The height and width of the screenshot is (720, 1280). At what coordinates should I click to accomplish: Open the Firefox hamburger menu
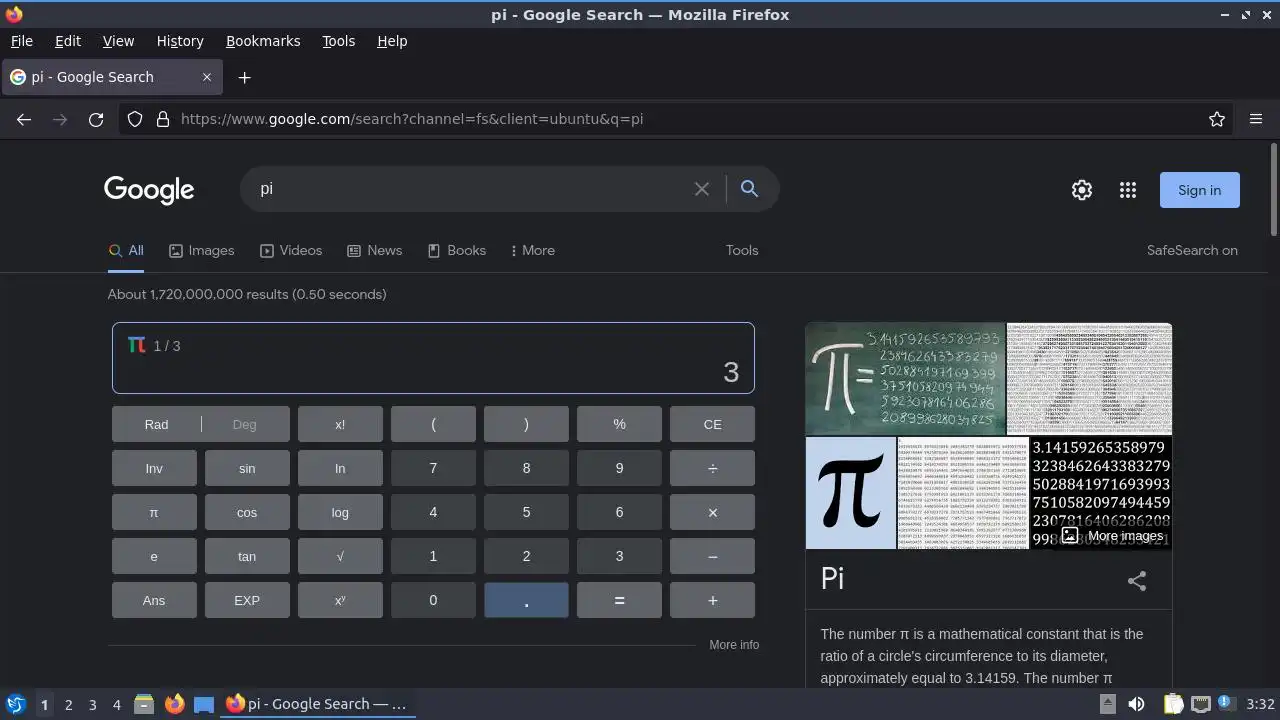click(x=1256, y=119)
